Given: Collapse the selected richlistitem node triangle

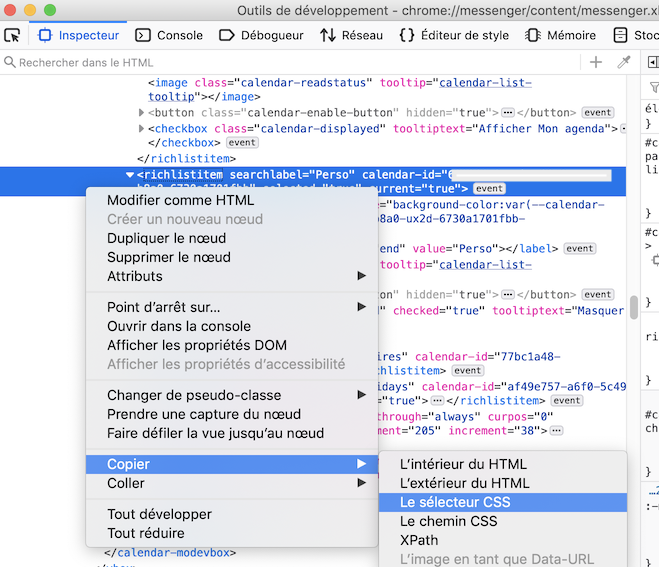Looking at the screenshot, I should [x=130, y=175].
